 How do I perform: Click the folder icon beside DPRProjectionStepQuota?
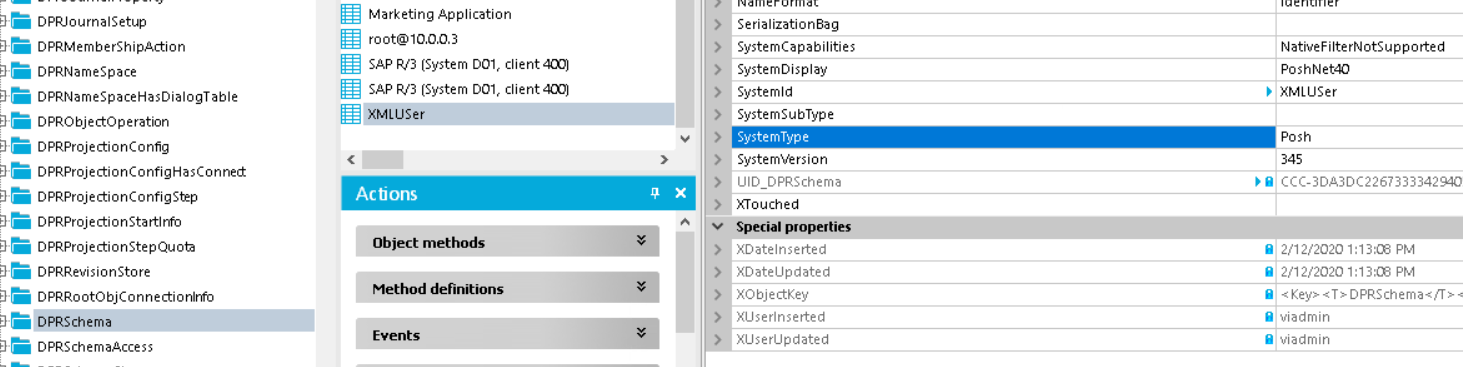coord(21,246)
